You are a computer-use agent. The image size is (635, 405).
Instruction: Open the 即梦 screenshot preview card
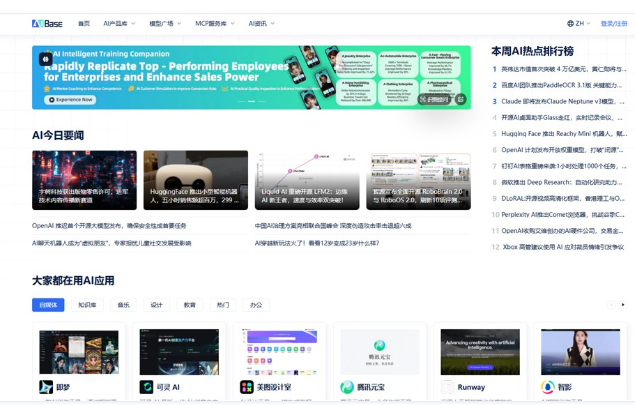(79, 352)
